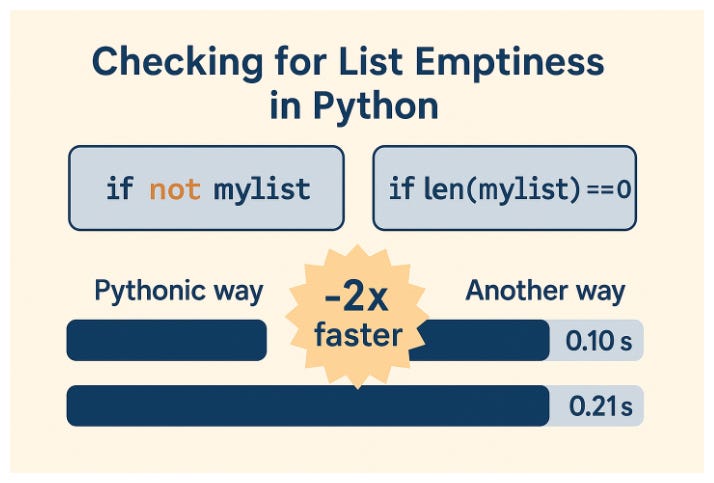Click "if" in the len(mylist) code box
Image resolution: width=714 pixels, height=483 pixels.
coord(400,188)
